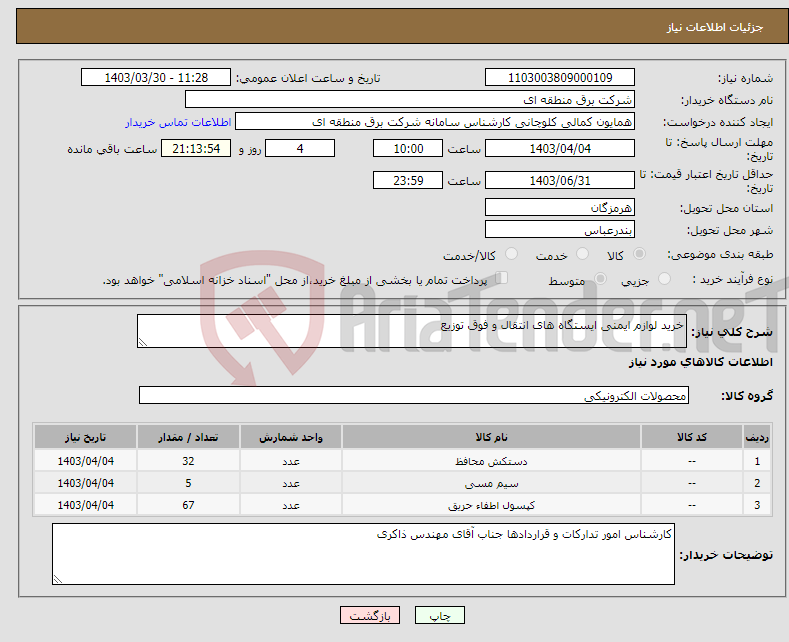Click the price validity date 1403/06/31 field
The width and height of the screenshot is (789, 642).
560,180
